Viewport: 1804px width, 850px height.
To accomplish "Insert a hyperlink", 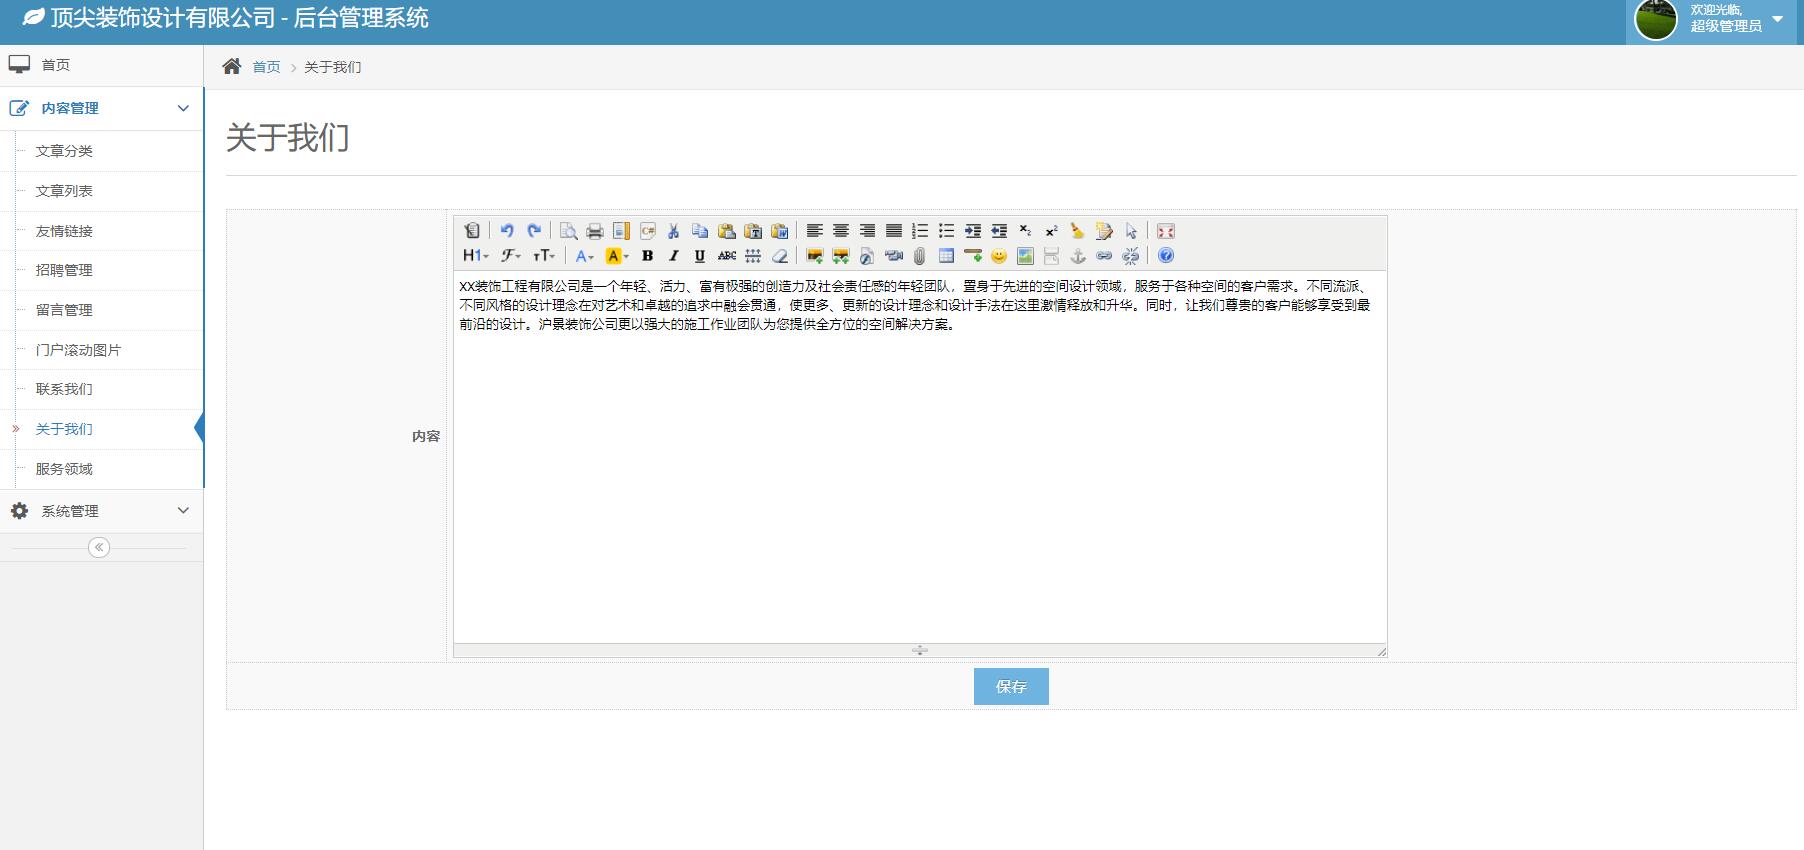I will click(x=1104, y=256).
